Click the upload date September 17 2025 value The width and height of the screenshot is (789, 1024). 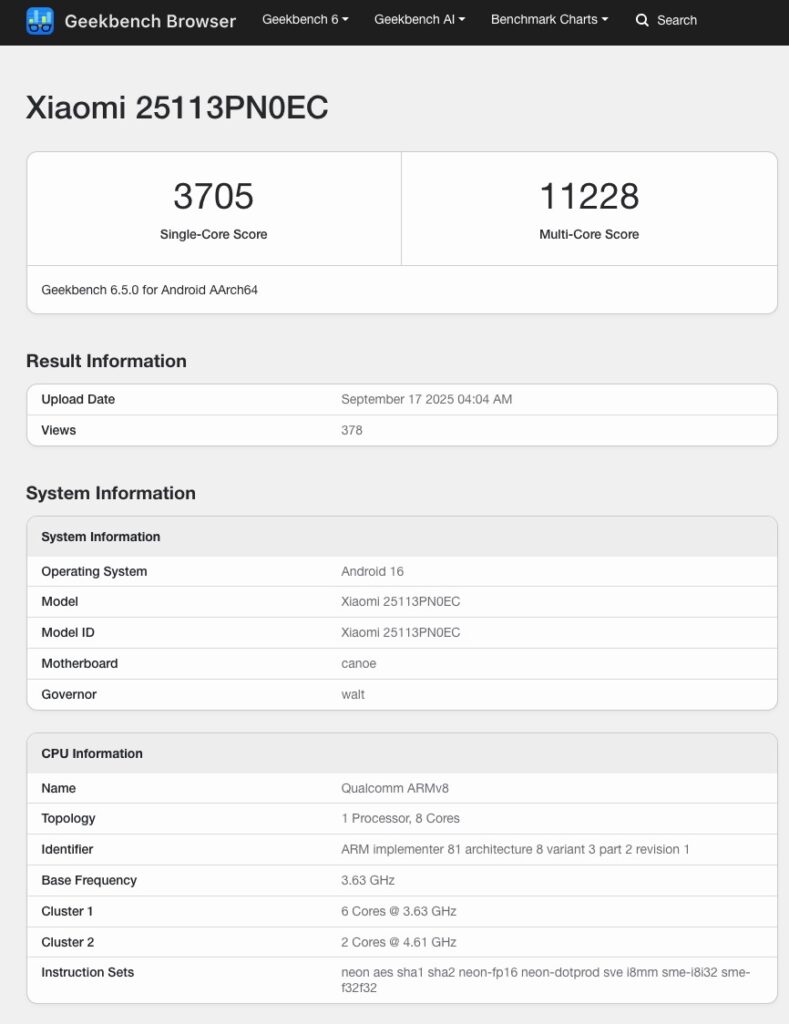(x=426, y=399)
